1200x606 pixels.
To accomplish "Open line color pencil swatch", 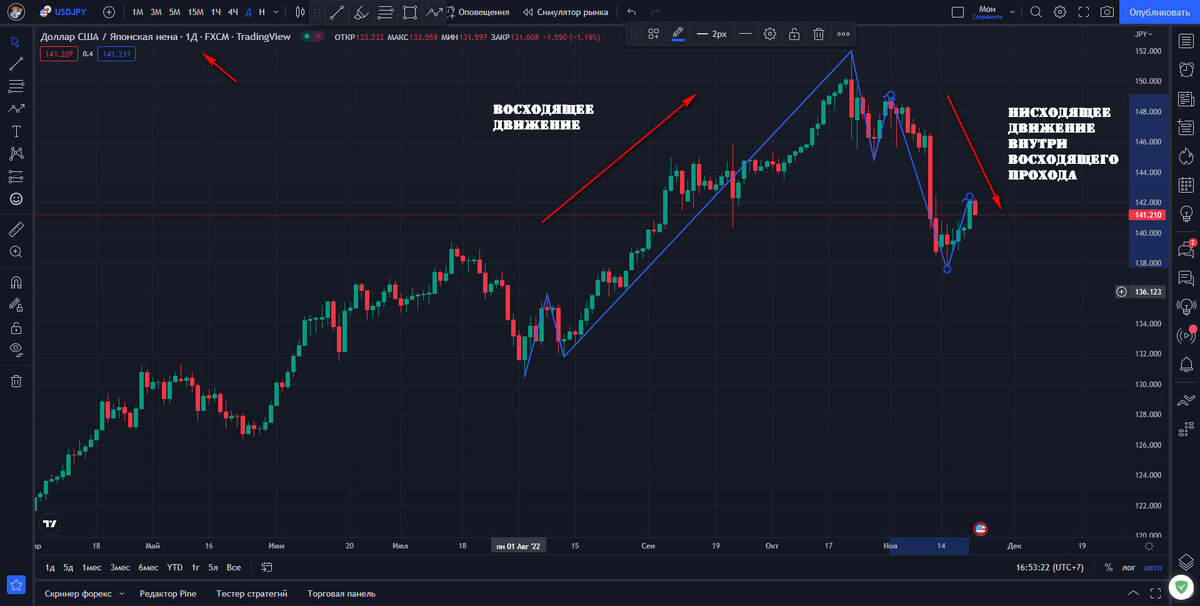I will coord(678,33).
